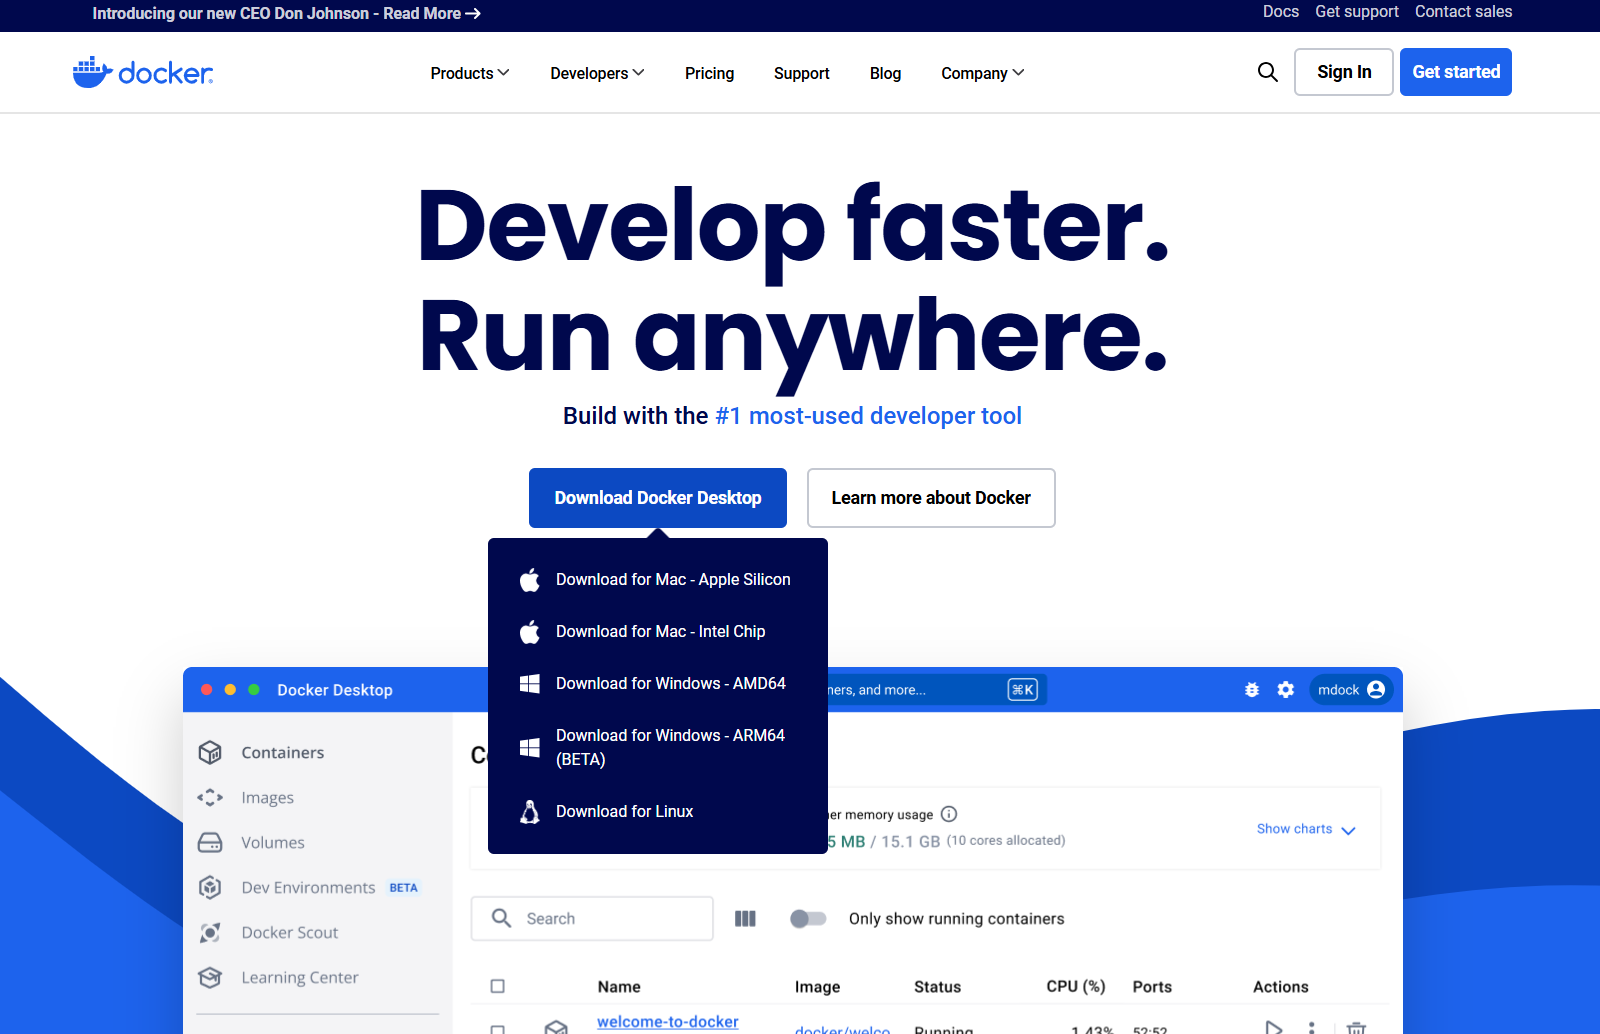Open the Pricing page
The height and width of the screenshot is (1034, 1600).
(709, 73)
